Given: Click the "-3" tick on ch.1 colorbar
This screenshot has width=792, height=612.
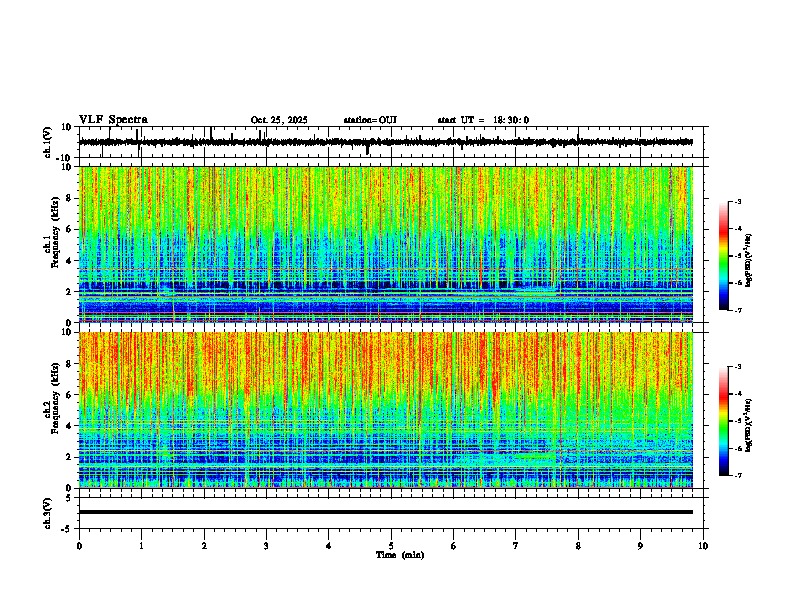Looking at the screenshot, I should point(738,201).
